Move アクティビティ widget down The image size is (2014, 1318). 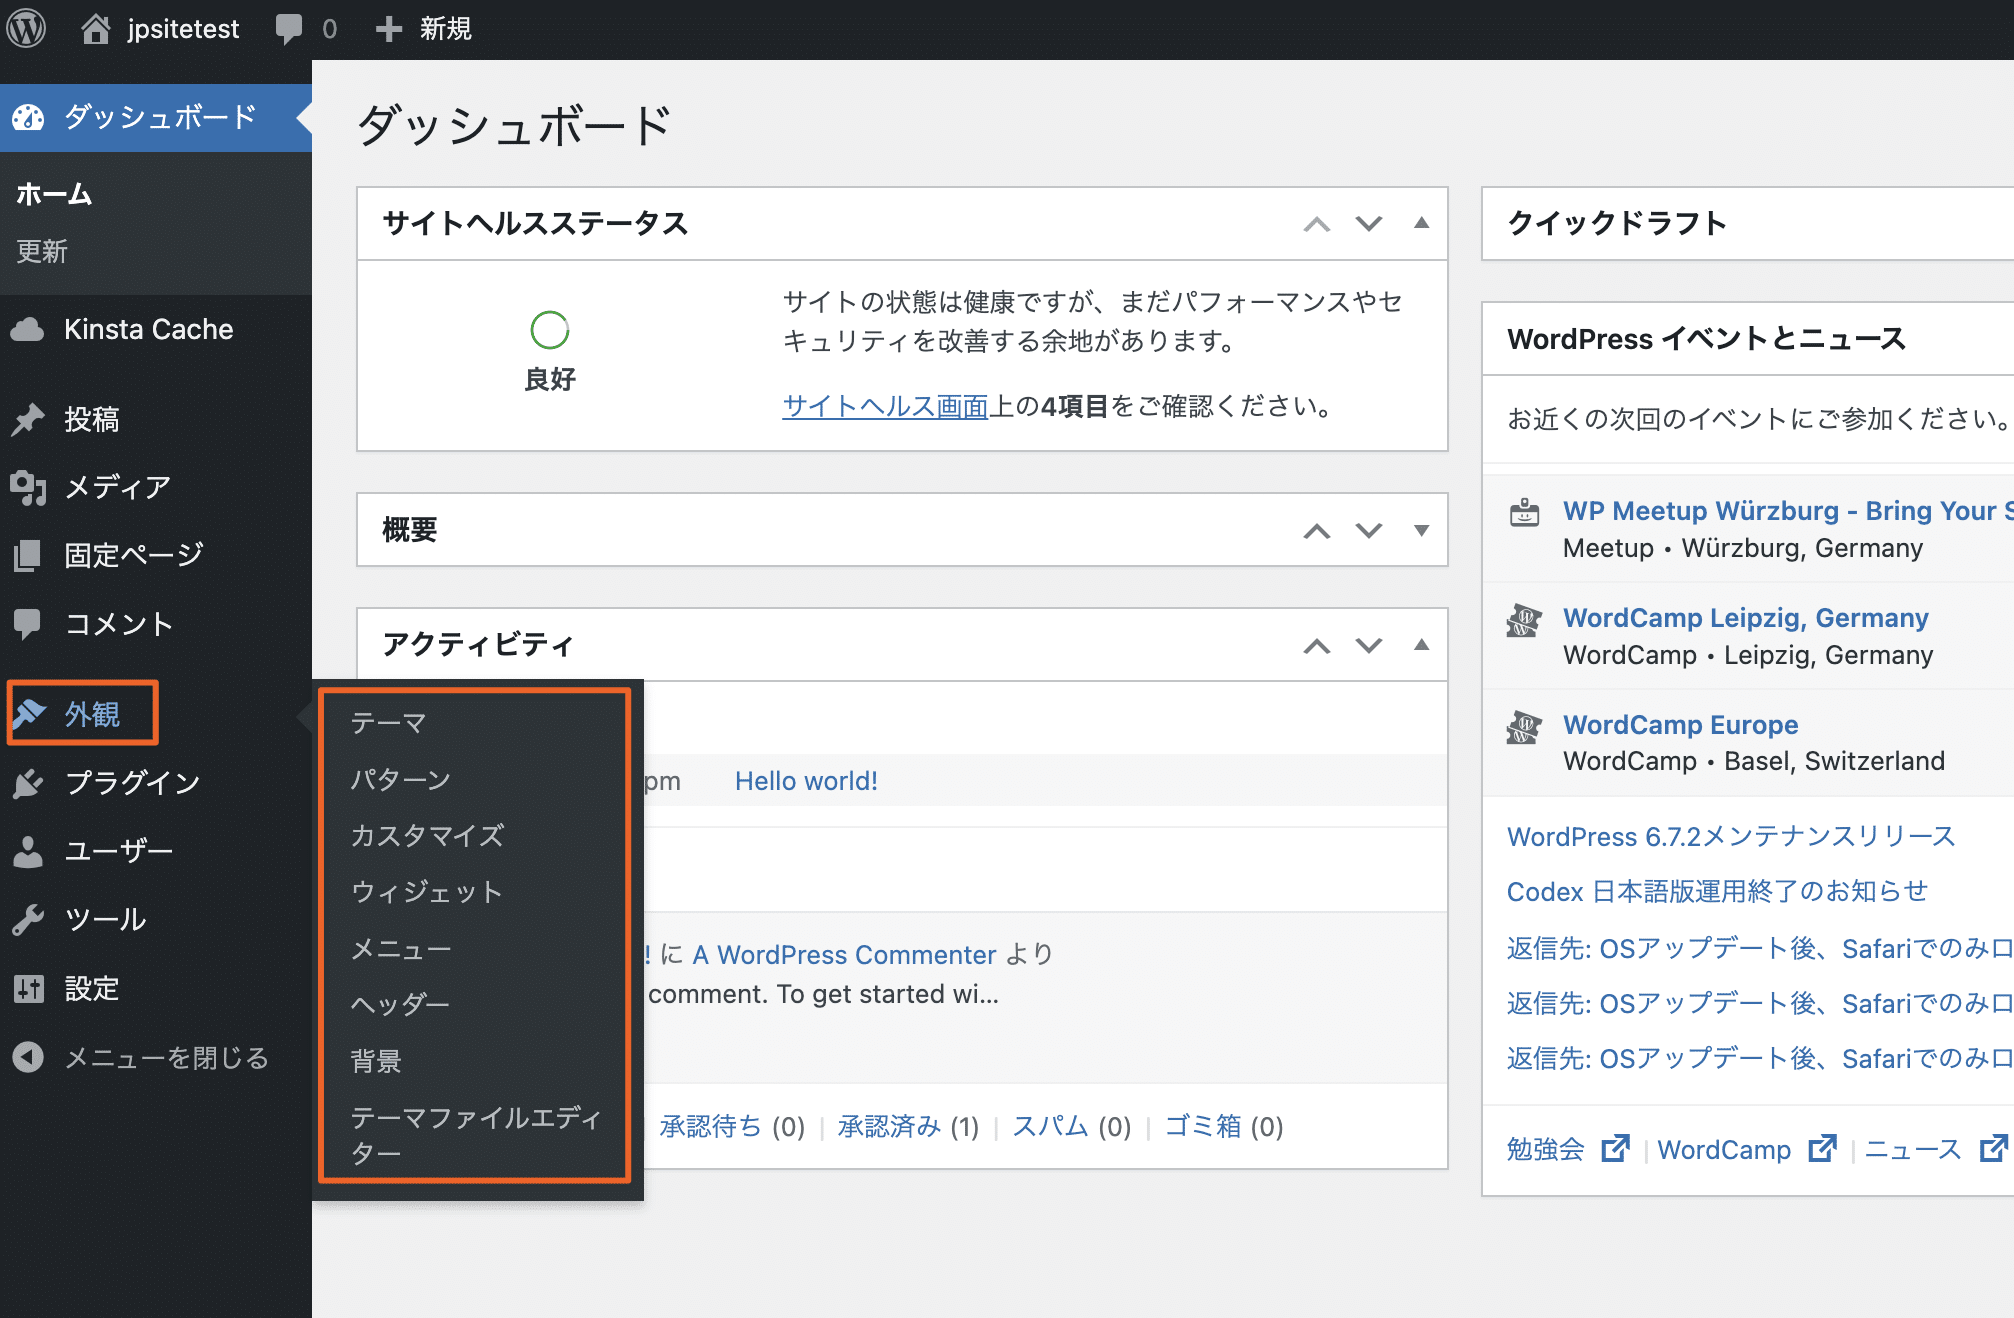tap(1369, 645)
